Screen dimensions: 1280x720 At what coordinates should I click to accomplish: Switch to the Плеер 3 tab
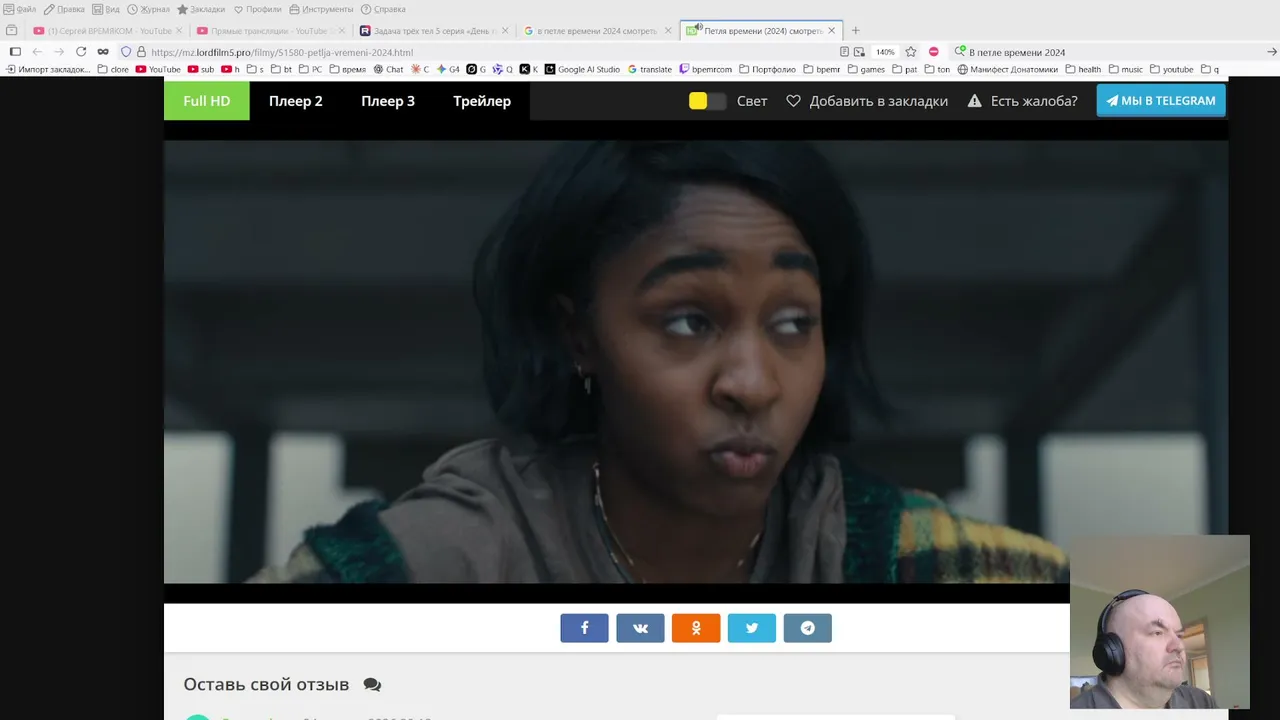coord(388,101)
